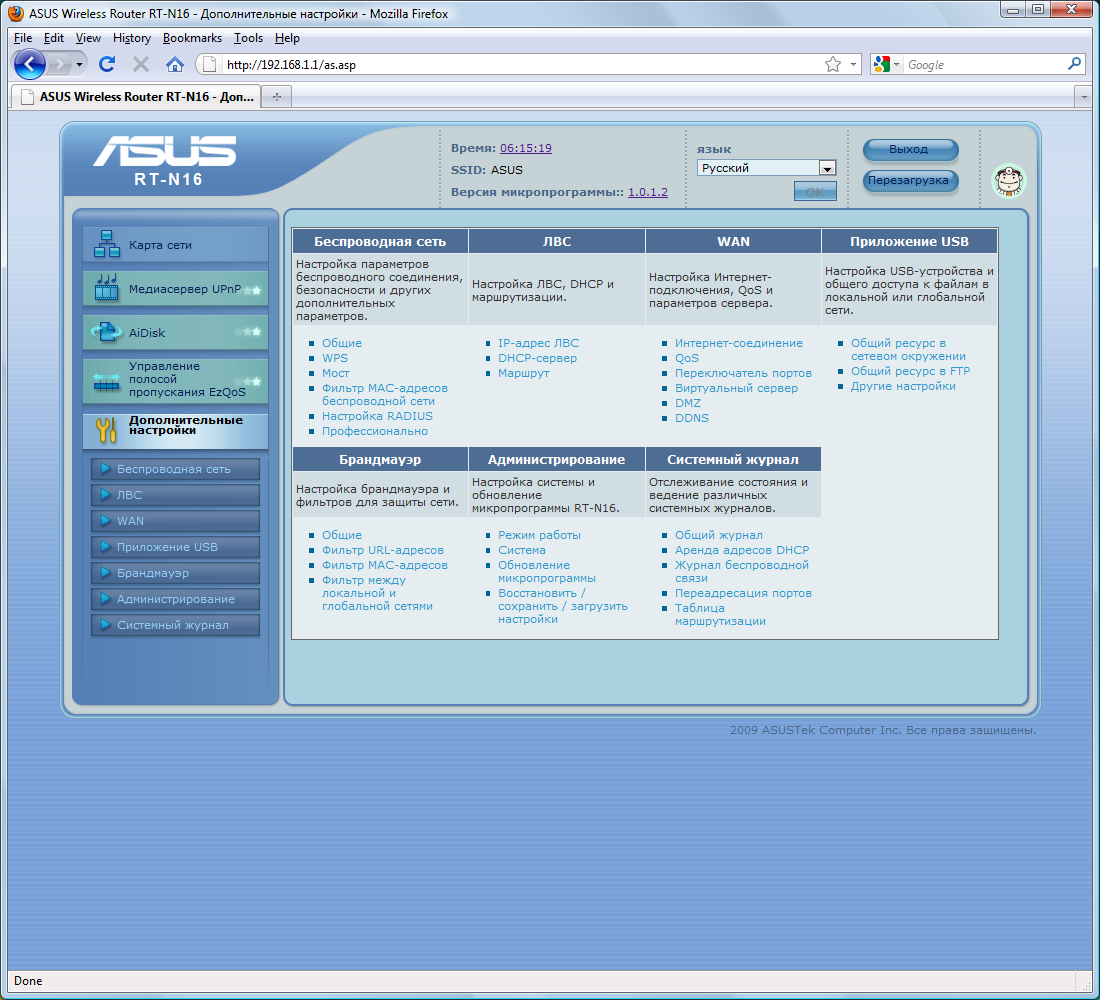Go to the Home page icon

tap(175, 65)
